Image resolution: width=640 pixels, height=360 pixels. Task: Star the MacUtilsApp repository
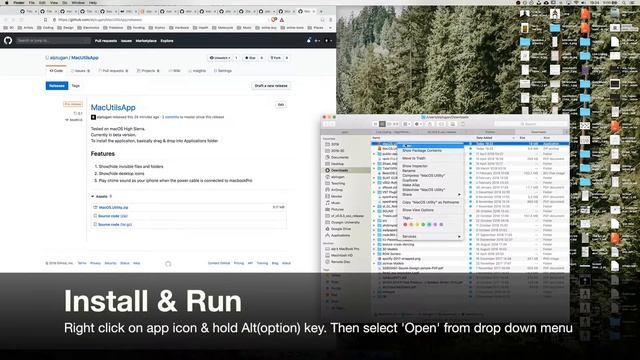(250, 58)
